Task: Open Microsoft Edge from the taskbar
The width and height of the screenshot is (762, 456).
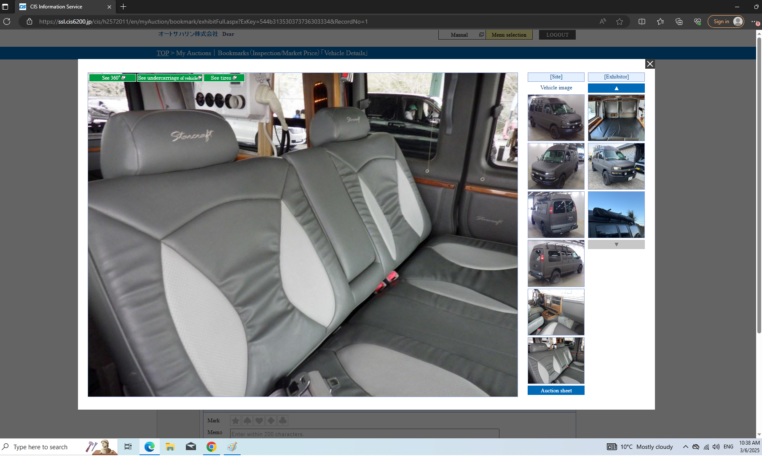Action: tap(149, 447)
